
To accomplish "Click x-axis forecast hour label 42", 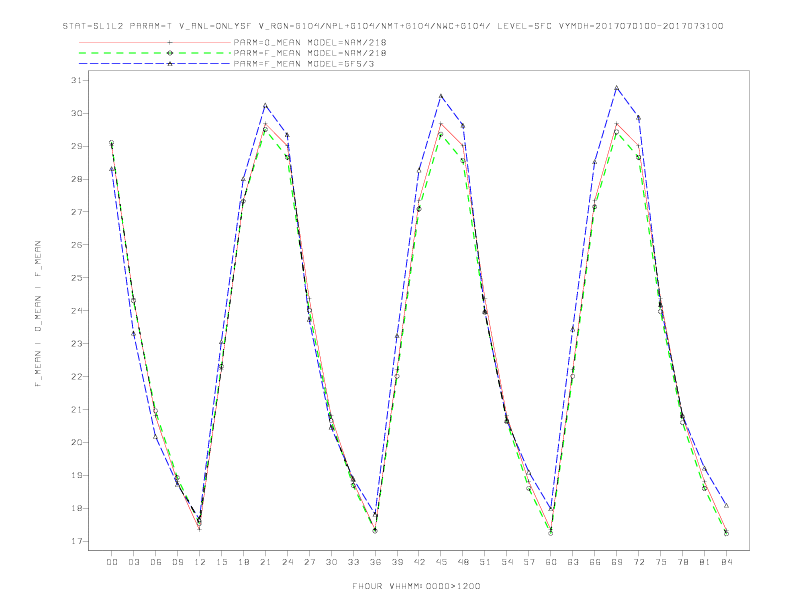I will click(x=419, y=562).
